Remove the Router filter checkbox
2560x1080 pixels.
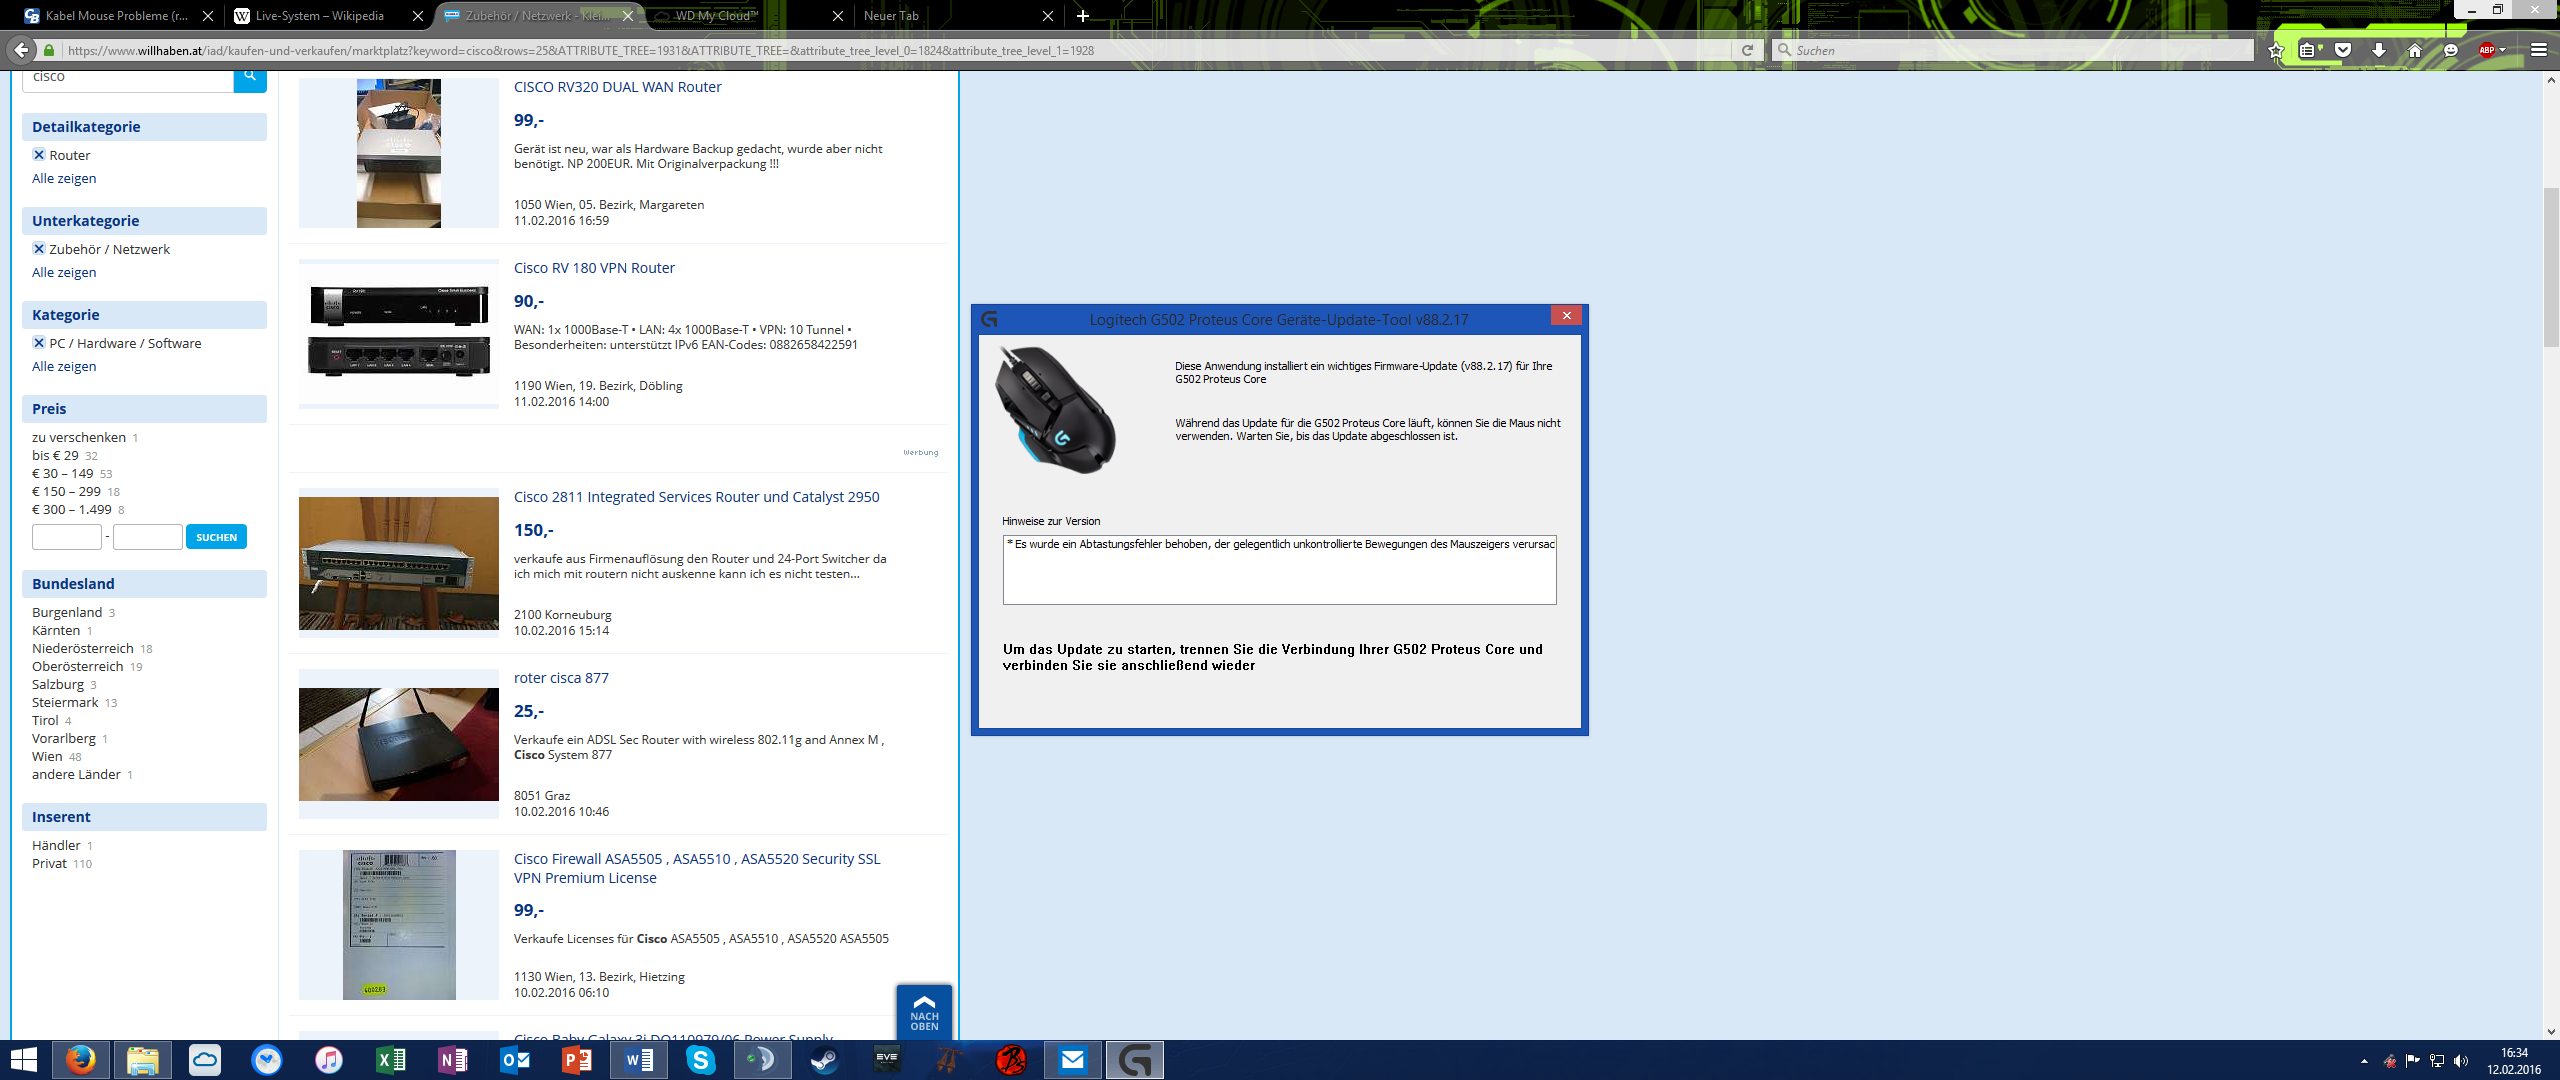coord(39,155)
